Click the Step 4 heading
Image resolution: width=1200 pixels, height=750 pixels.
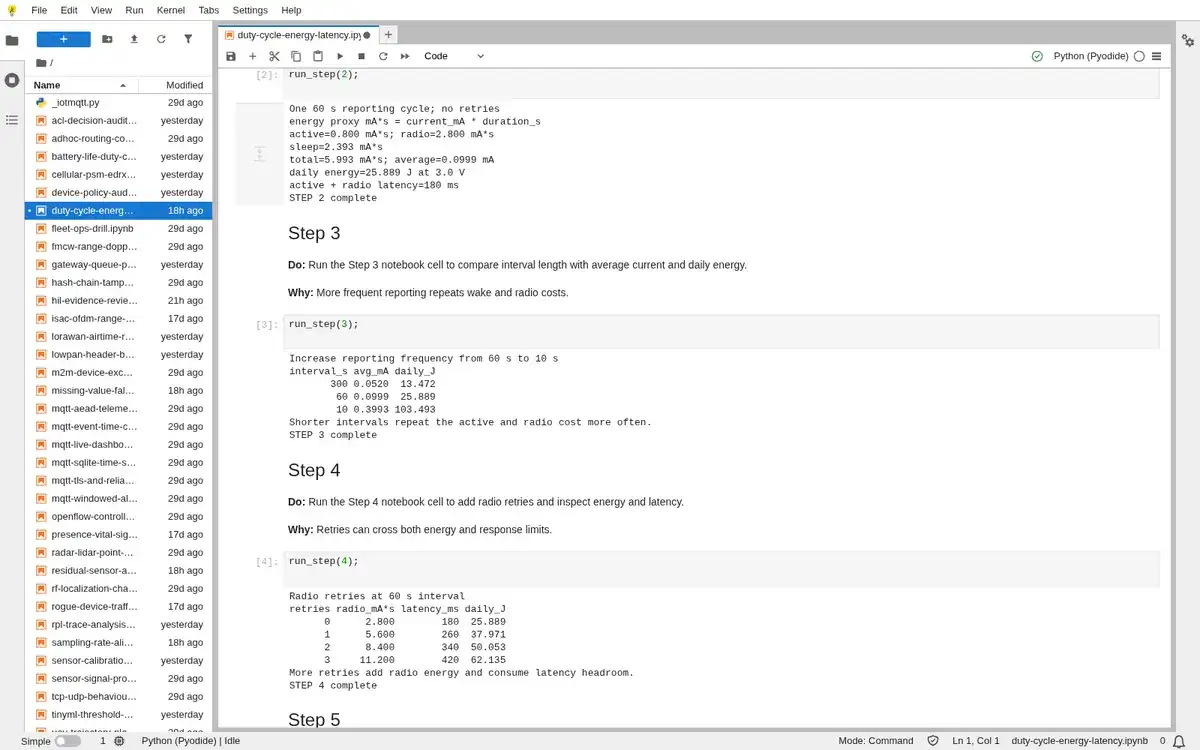click(x=314, y=470)
